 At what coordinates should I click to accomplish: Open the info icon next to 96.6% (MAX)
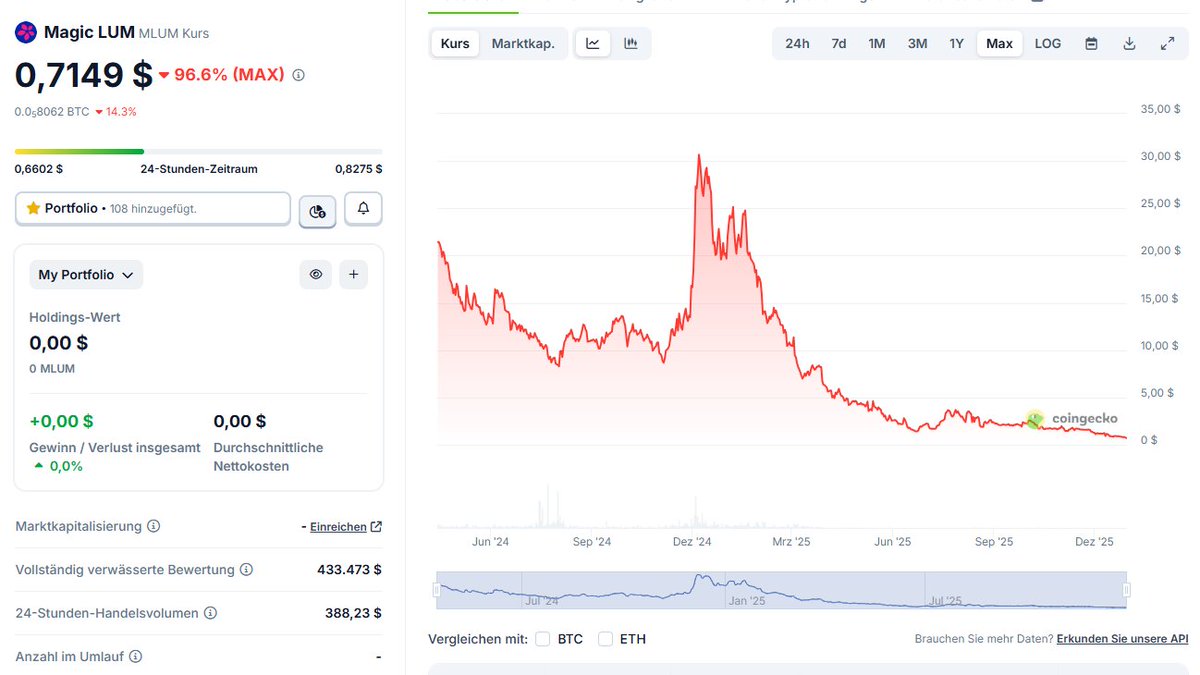click(298, 75)
